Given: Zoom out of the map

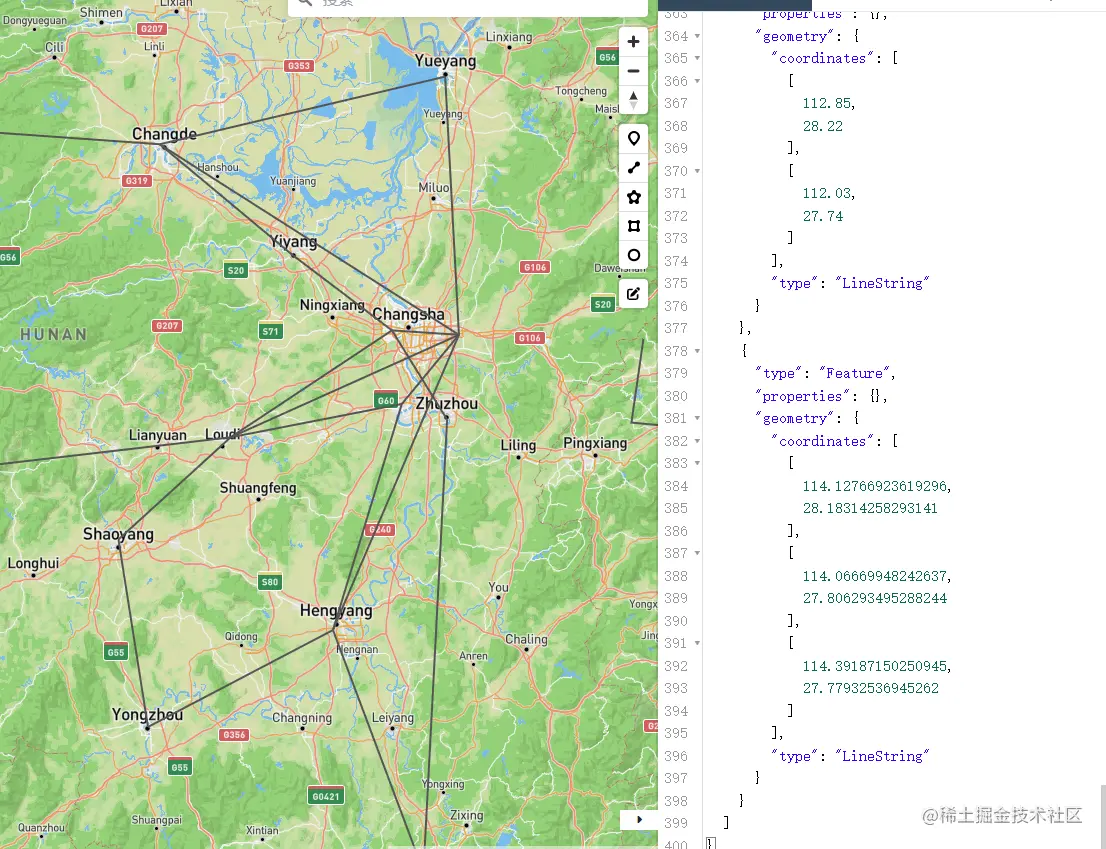Looking at the screenshot, I should pos(633,71).
